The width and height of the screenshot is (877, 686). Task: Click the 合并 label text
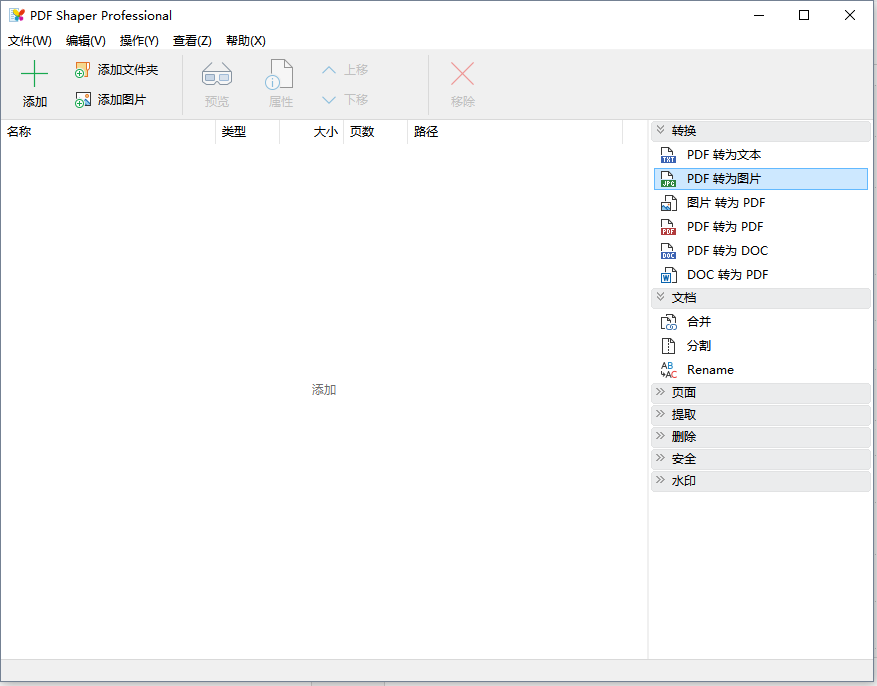tap(699, 322)
